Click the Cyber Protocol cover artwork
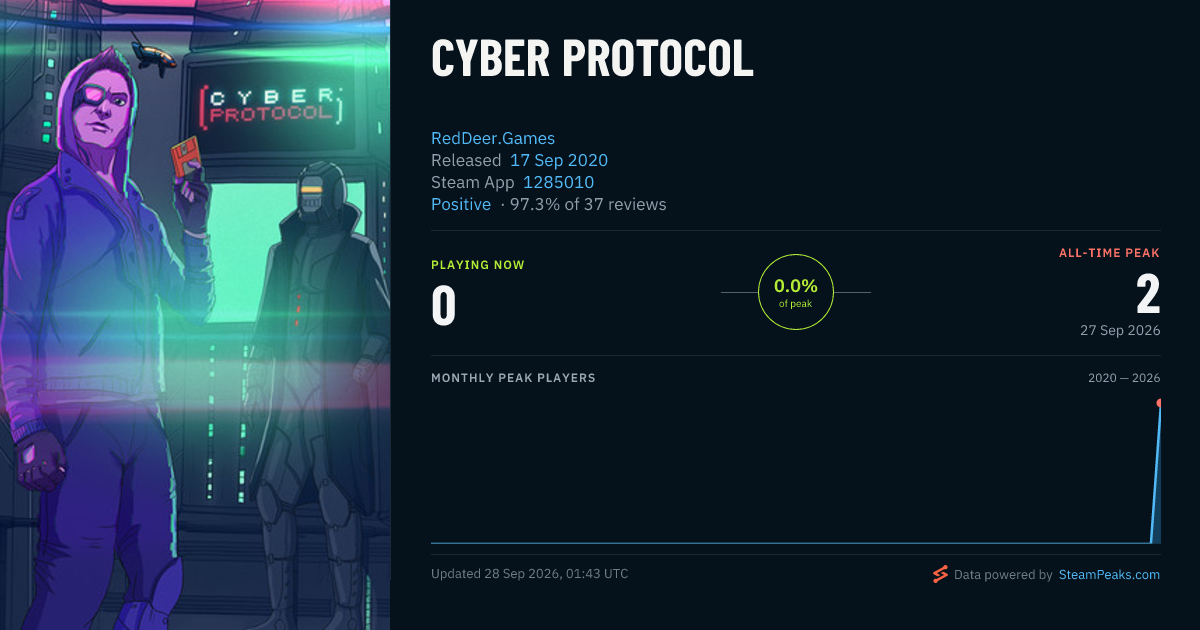Viewport: 1200px width, 630px height. (x=195, y=315)
